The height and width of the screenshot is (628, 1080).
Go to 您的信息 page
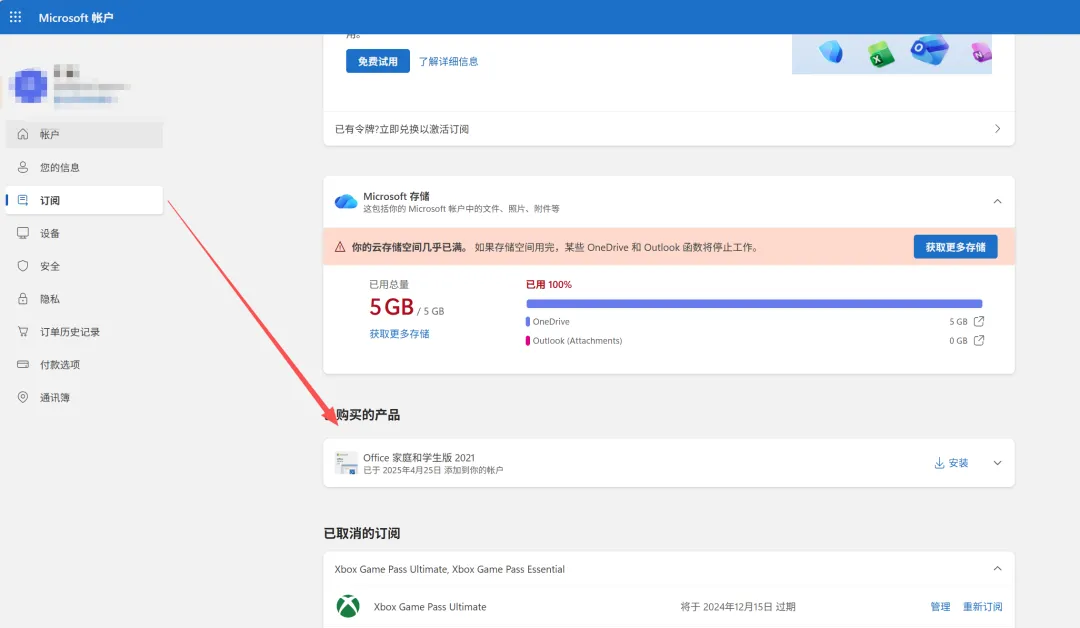point(85,167)
